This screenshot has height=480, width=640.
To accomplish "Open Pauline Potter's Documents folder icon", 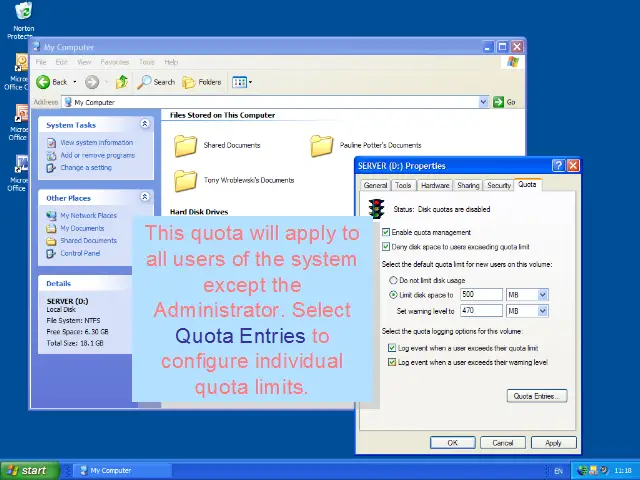I will tap(321, 146).
